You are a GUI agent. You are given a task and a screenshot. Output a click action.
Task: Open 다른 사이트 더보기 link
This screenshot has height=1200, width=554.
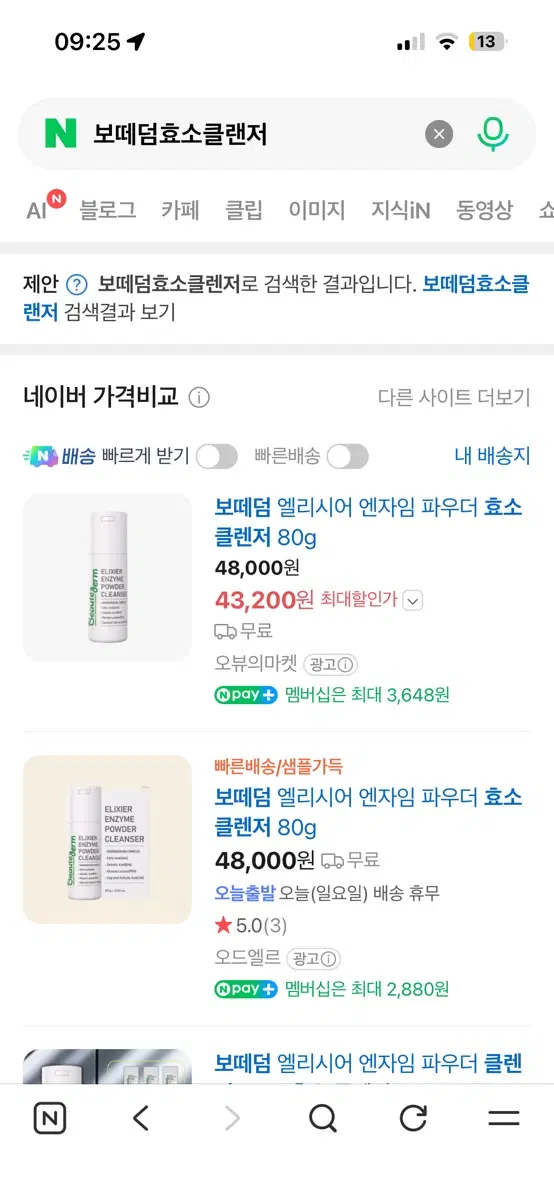click(x=454, y=397)
